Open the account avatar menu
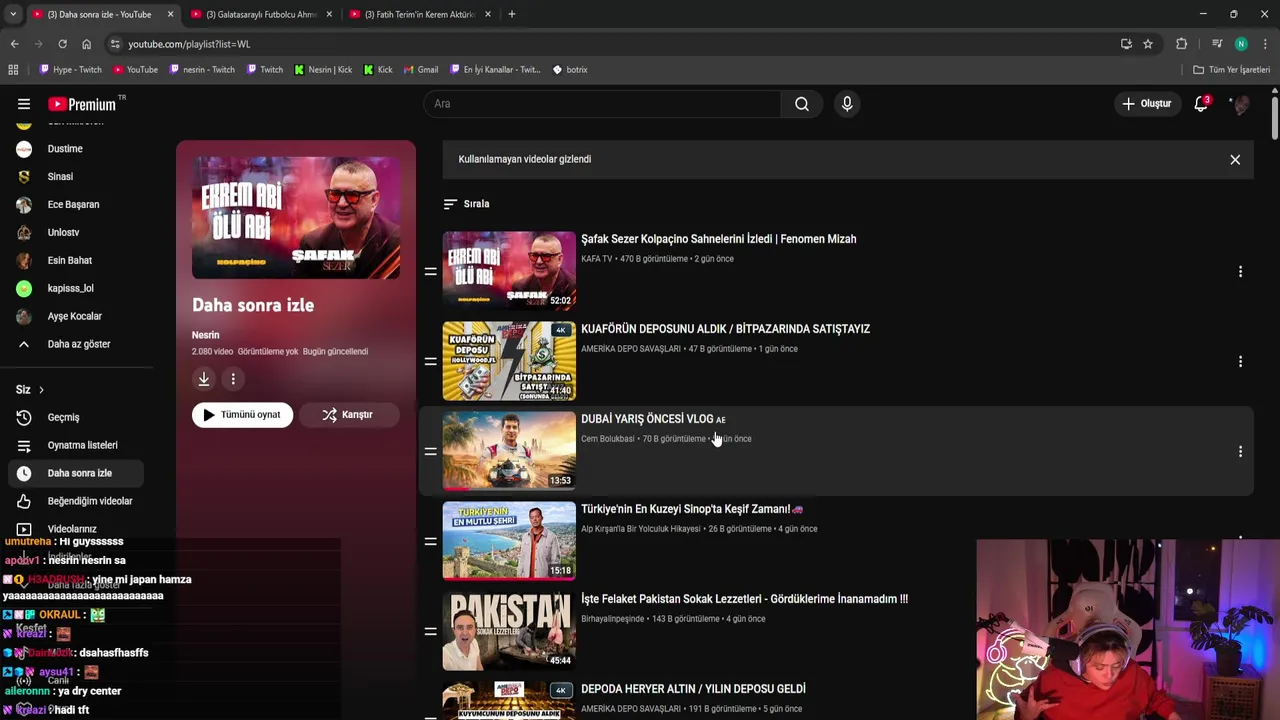The image size is (1280, 720). pos(1240,104)
